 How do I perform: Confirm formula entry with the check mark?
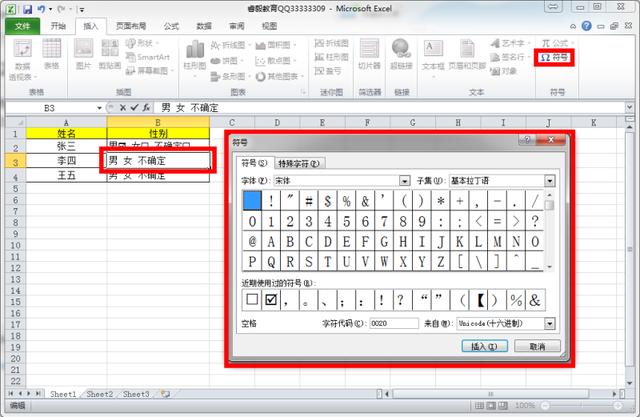tap(134, 108)
